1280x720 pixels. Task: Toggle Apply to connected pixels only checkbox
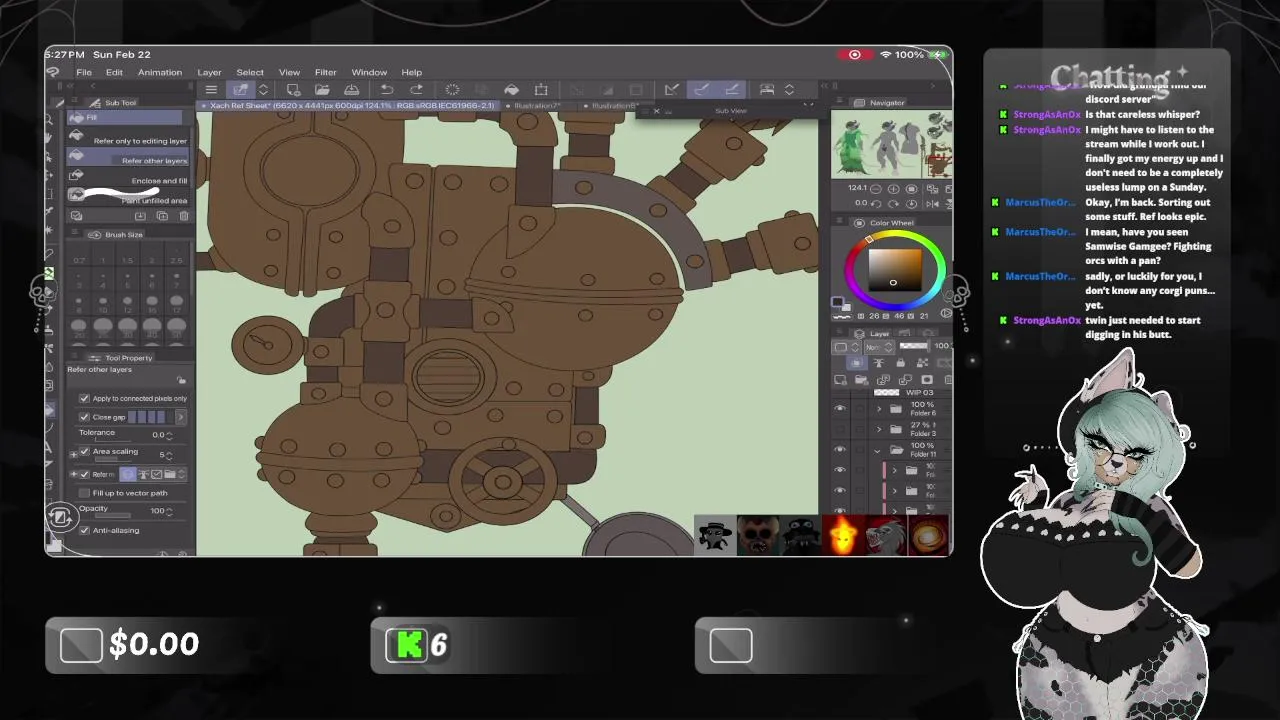tap(84, 398)
